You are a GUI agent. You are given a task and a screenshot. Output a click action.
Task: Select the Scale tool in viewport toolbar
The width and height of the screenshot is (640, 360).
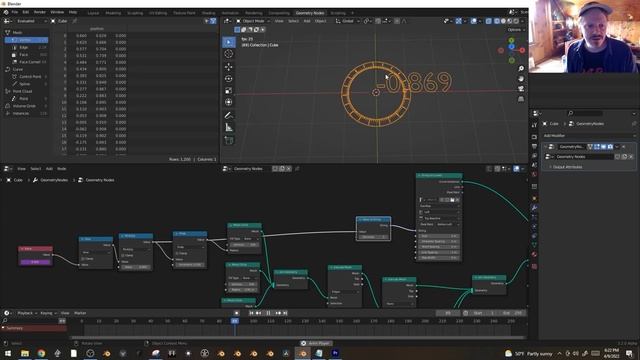[229, 90]
